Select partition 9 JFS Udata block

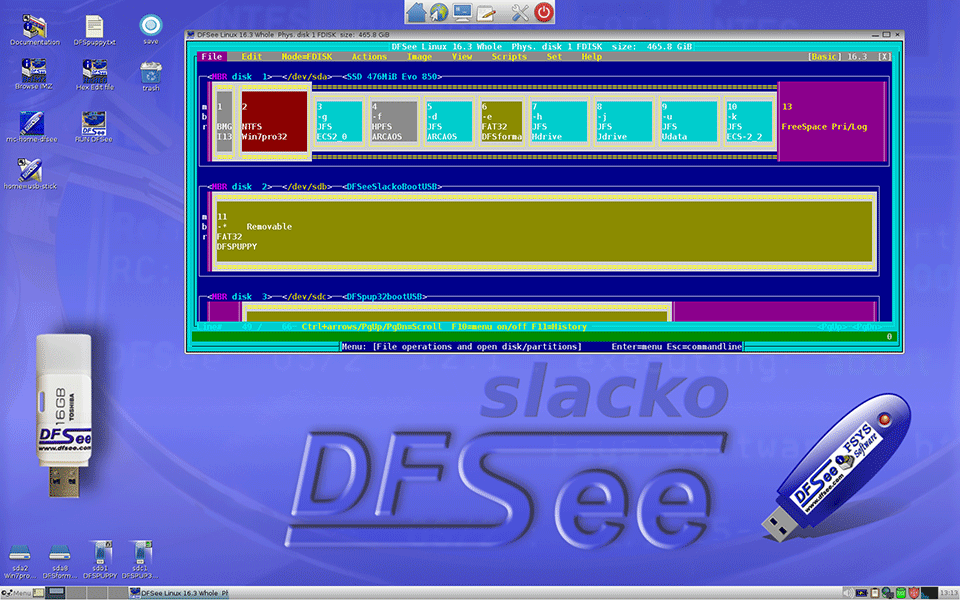tap(688, 122)
